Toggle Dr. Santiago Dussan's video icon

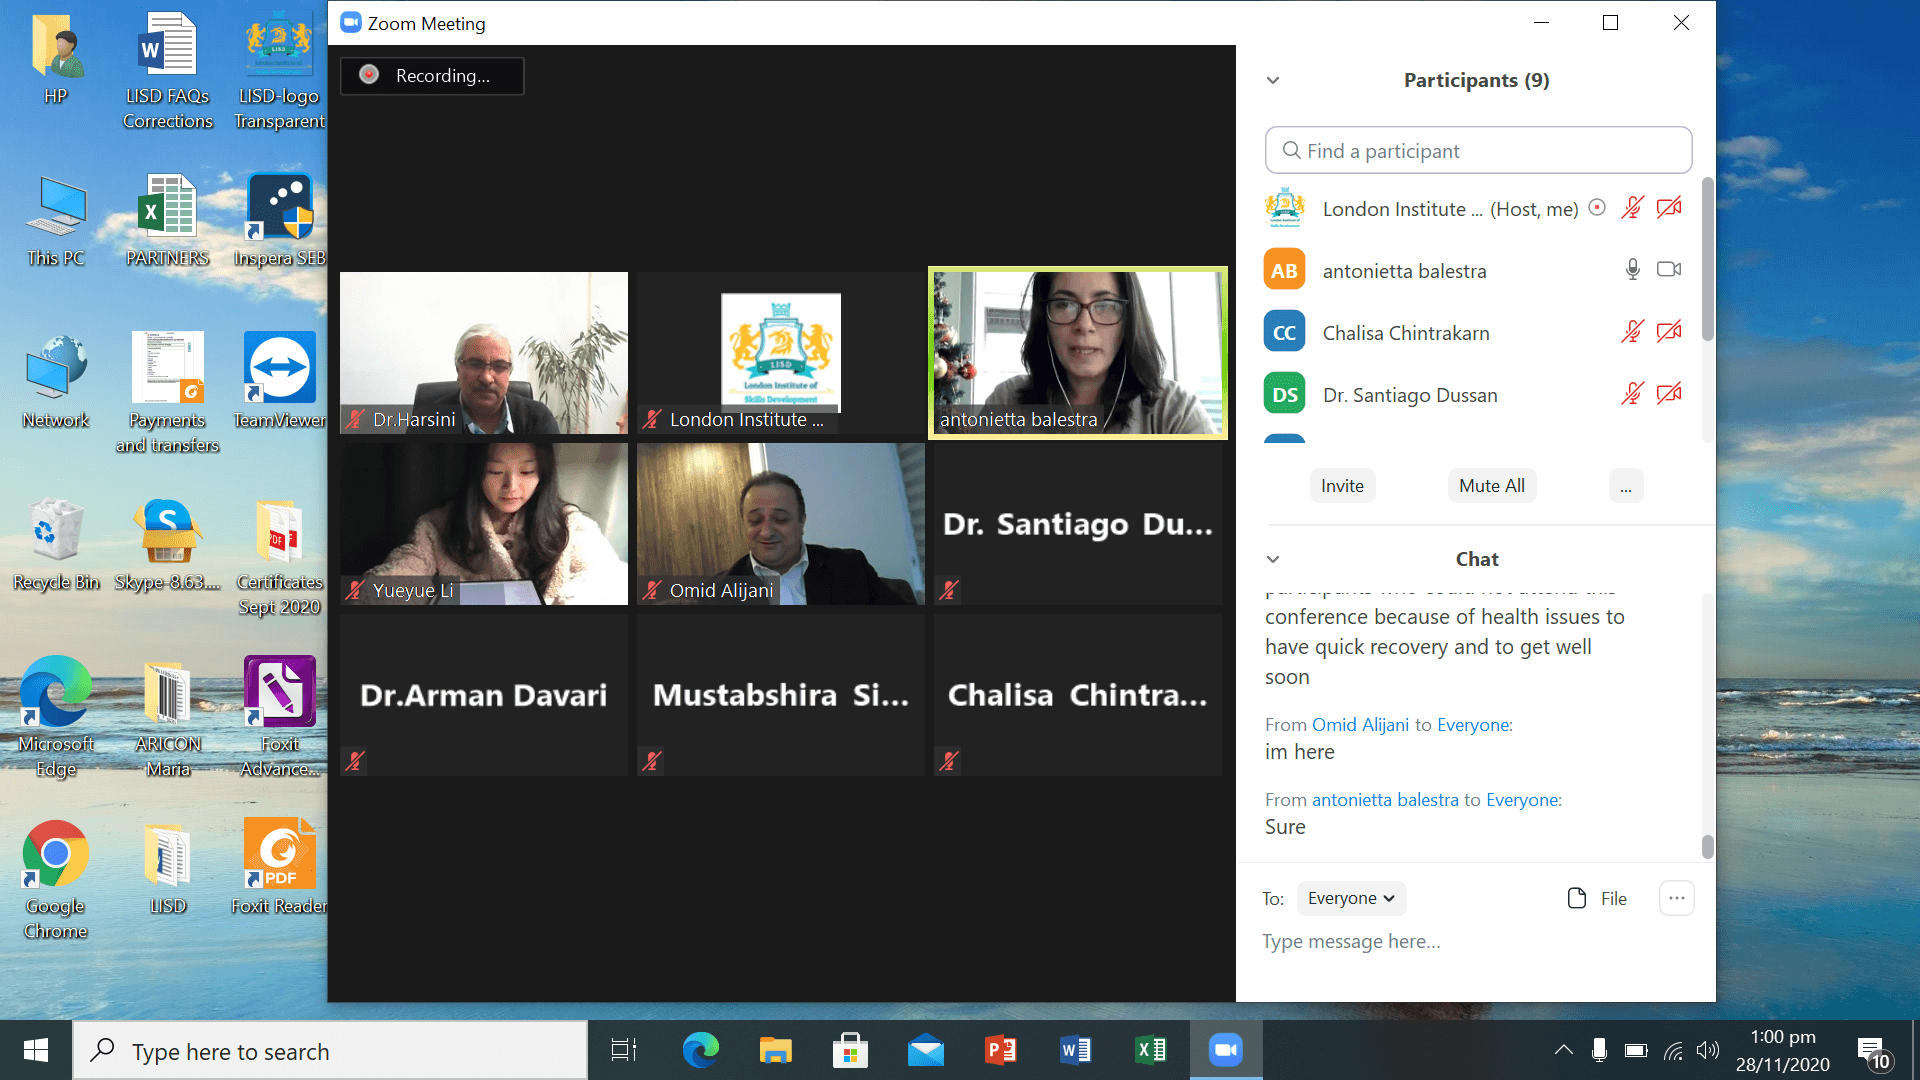coord(1669,394)
